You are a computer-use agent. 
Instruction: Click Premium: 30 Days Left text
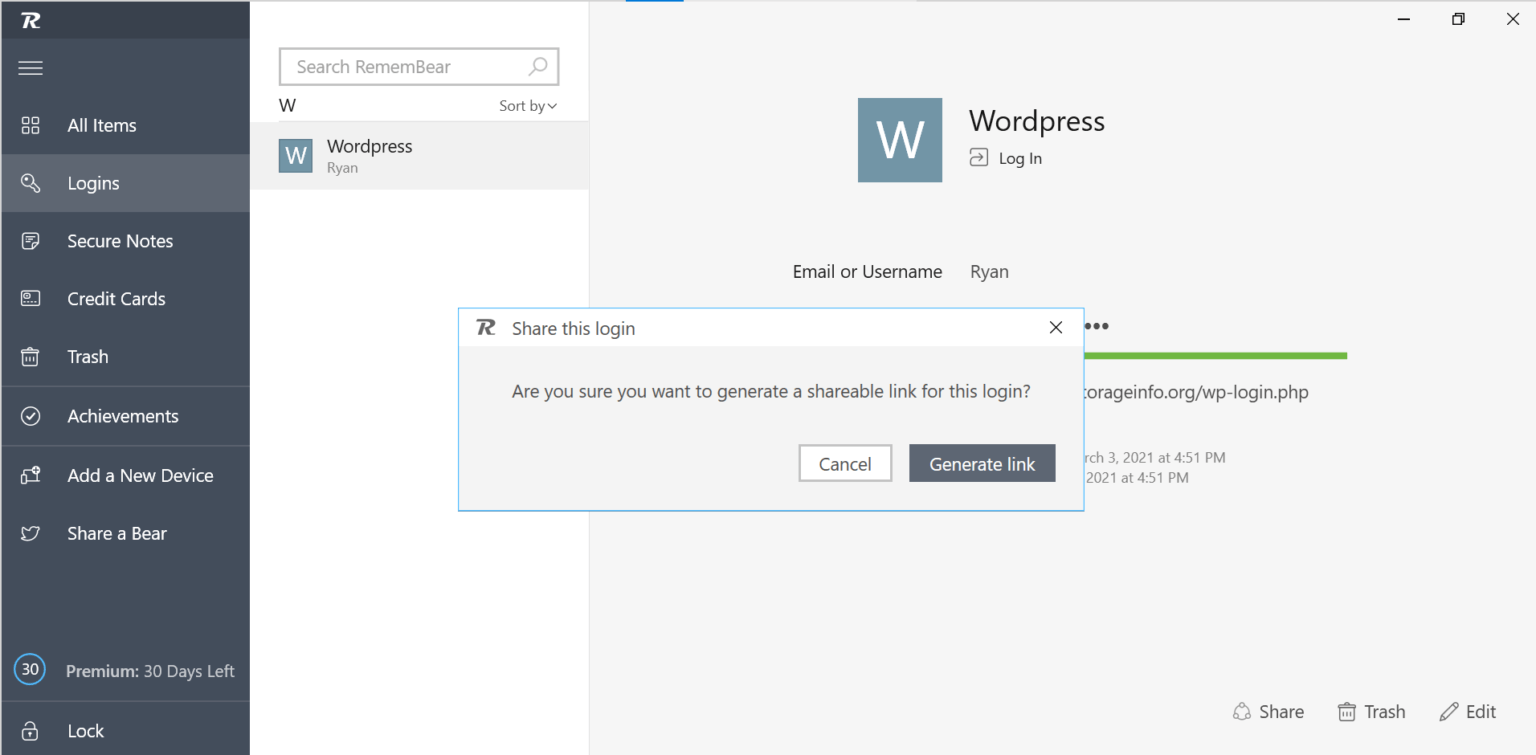pos(150,671)
